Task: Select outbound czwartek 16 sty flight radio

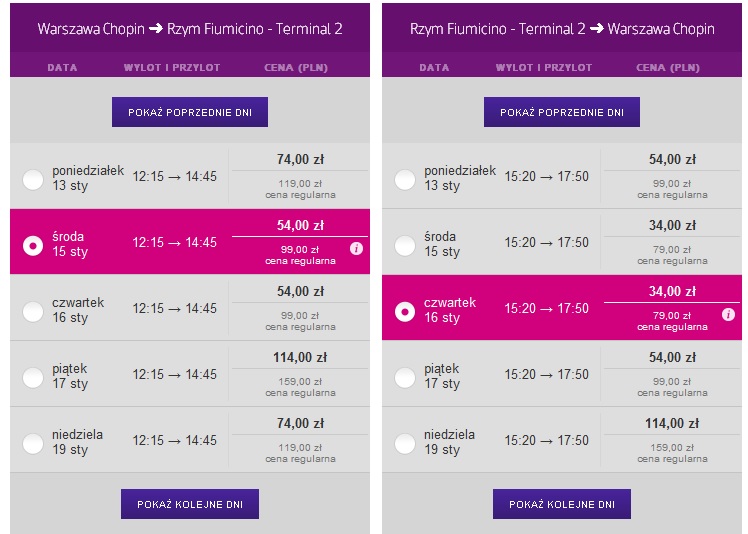Action: coord(33,312)
